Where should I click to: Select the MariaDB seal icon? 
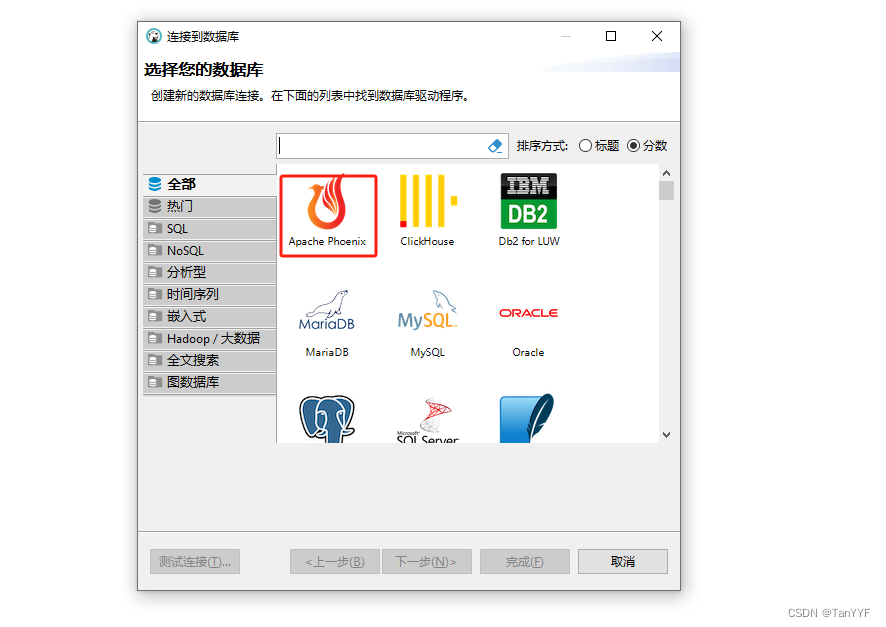coord(327,310)
